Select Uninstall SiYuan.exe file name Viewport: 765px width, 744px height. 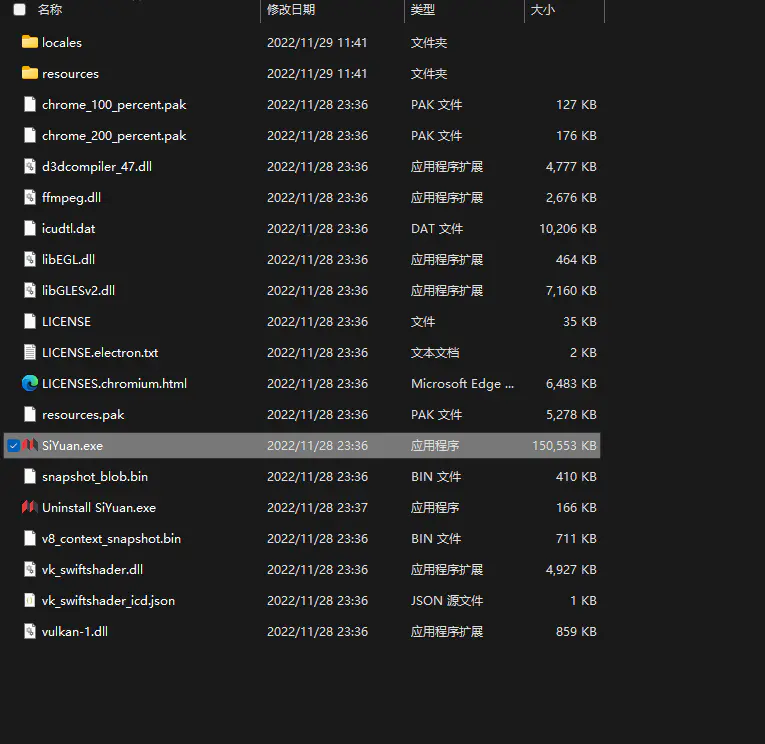(x=99, y=507)
